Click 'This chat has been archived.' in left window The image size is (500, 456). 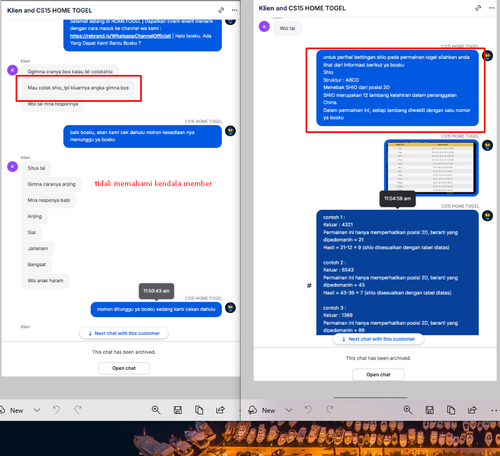[124, 352]
